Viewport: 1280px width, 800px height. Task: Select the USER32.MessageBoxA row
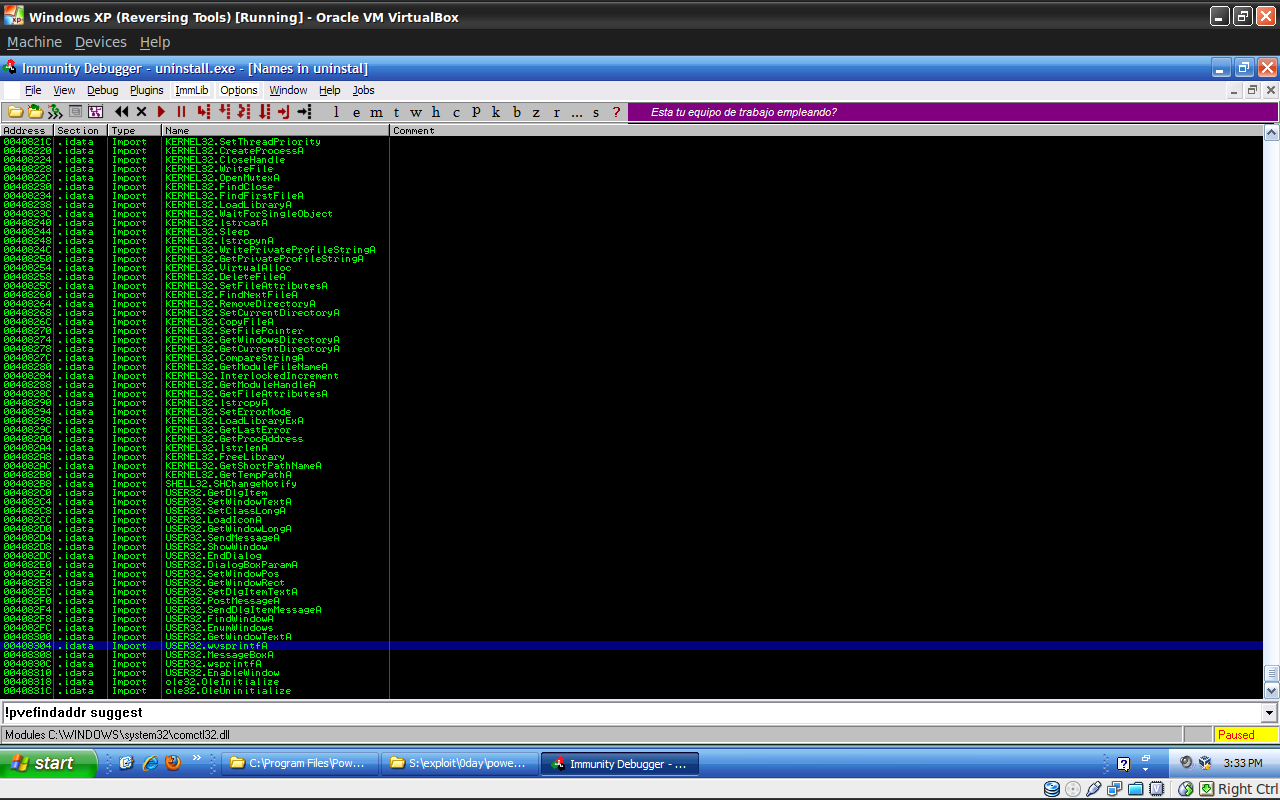[631, 655]
